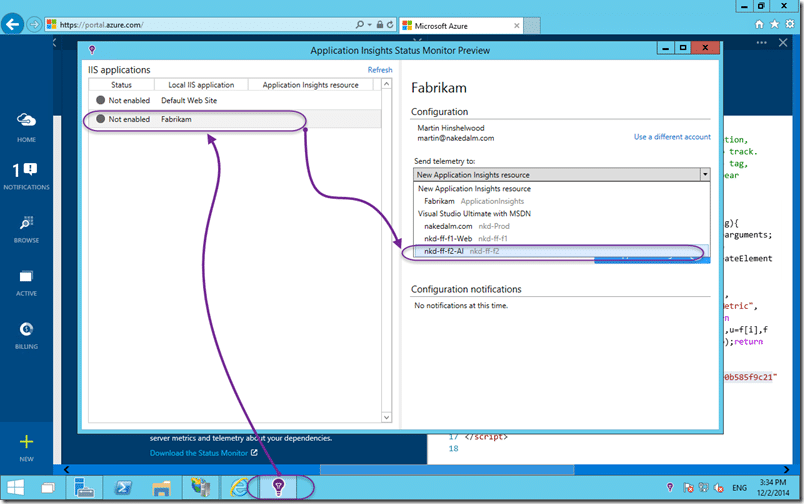
Task: Click the browser back arrow button
Action: 12,24
